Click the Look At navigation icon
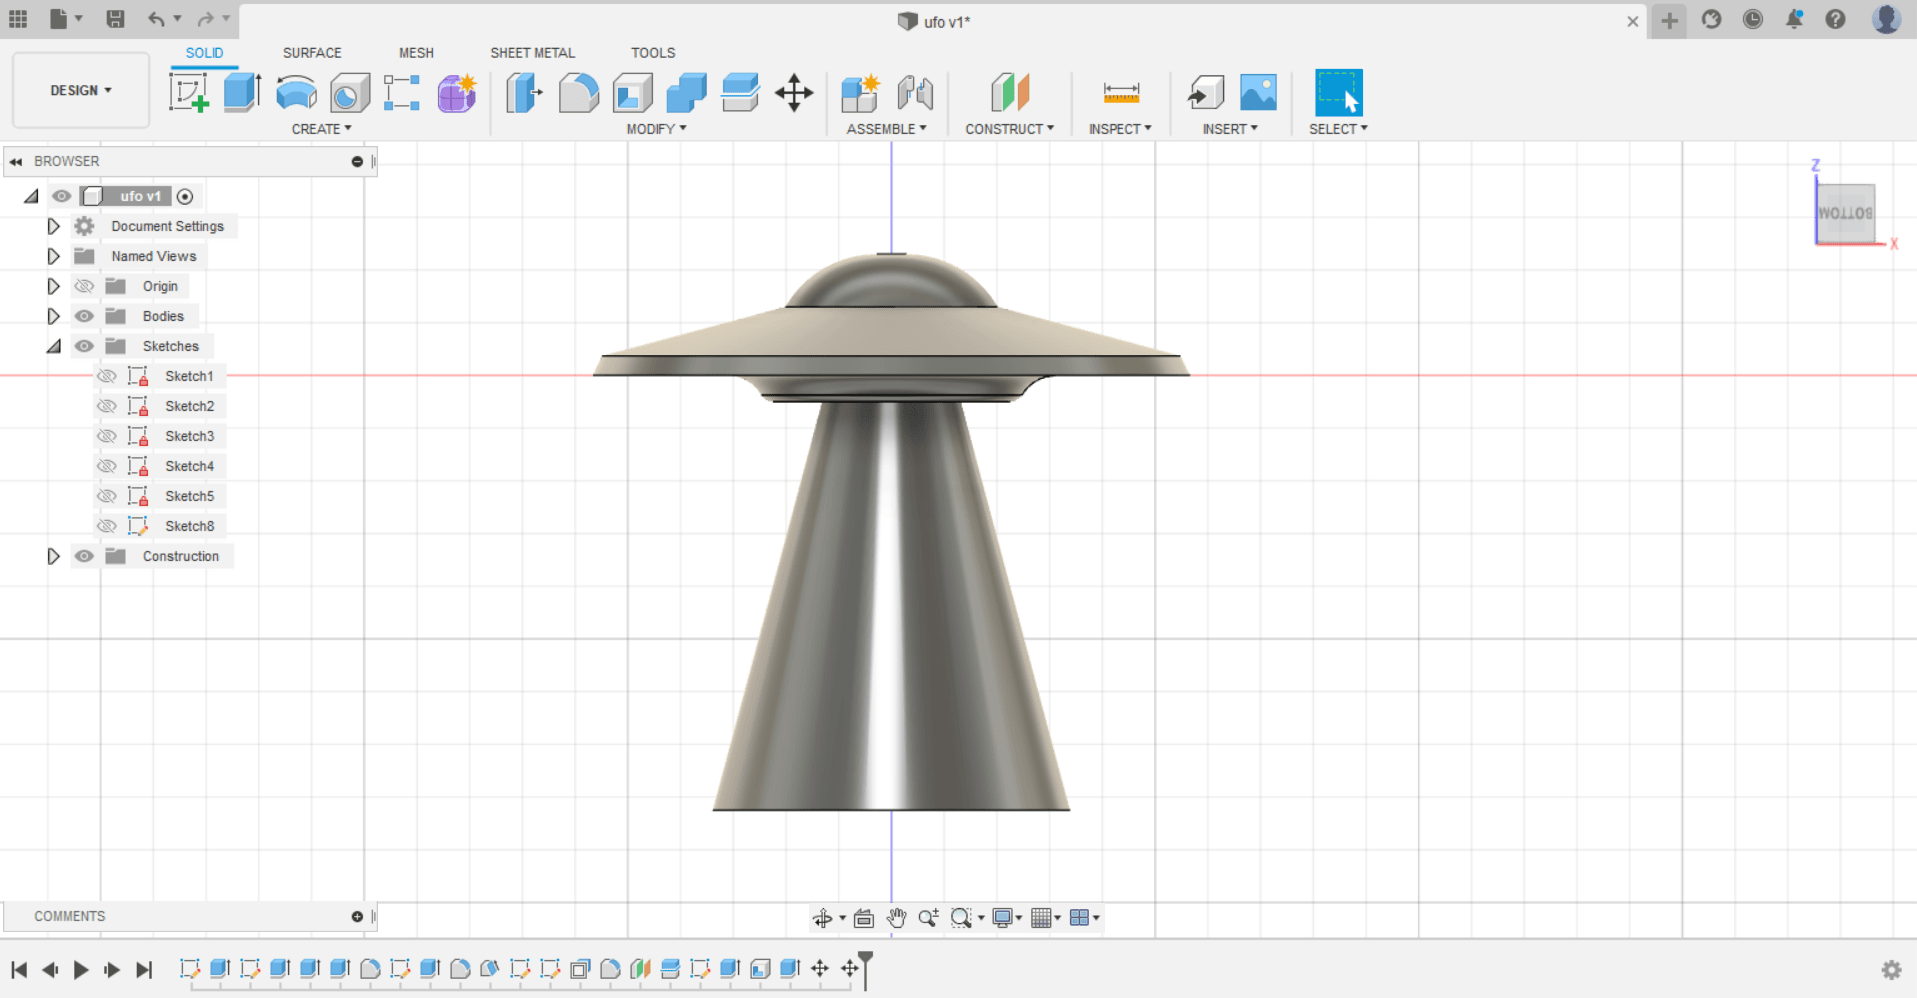Image resolution: width=1917 pixels, height=998 pixels. [864, 918]
